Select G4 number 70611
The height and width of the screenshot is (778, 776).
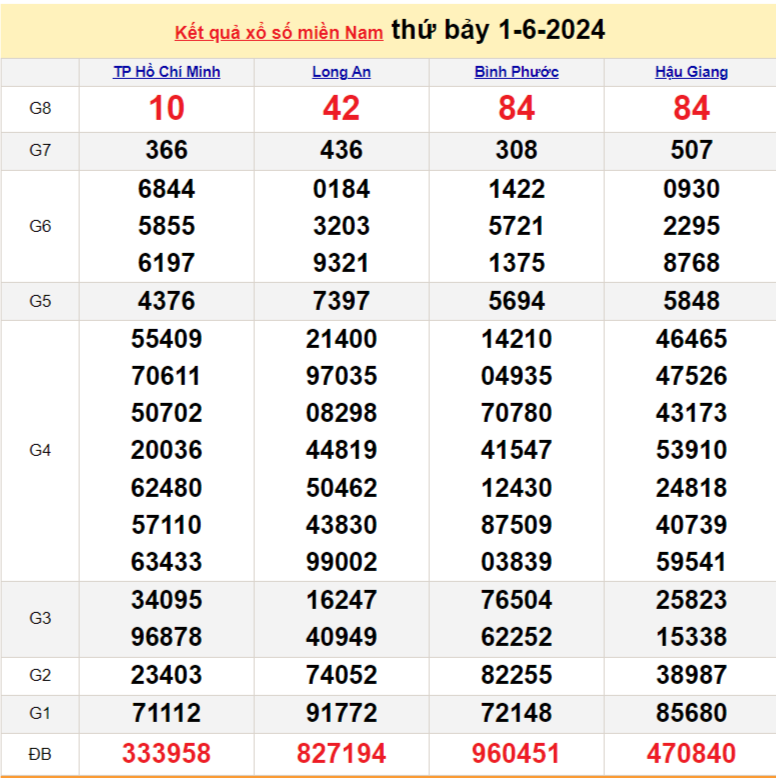click(x=167, y=376)
